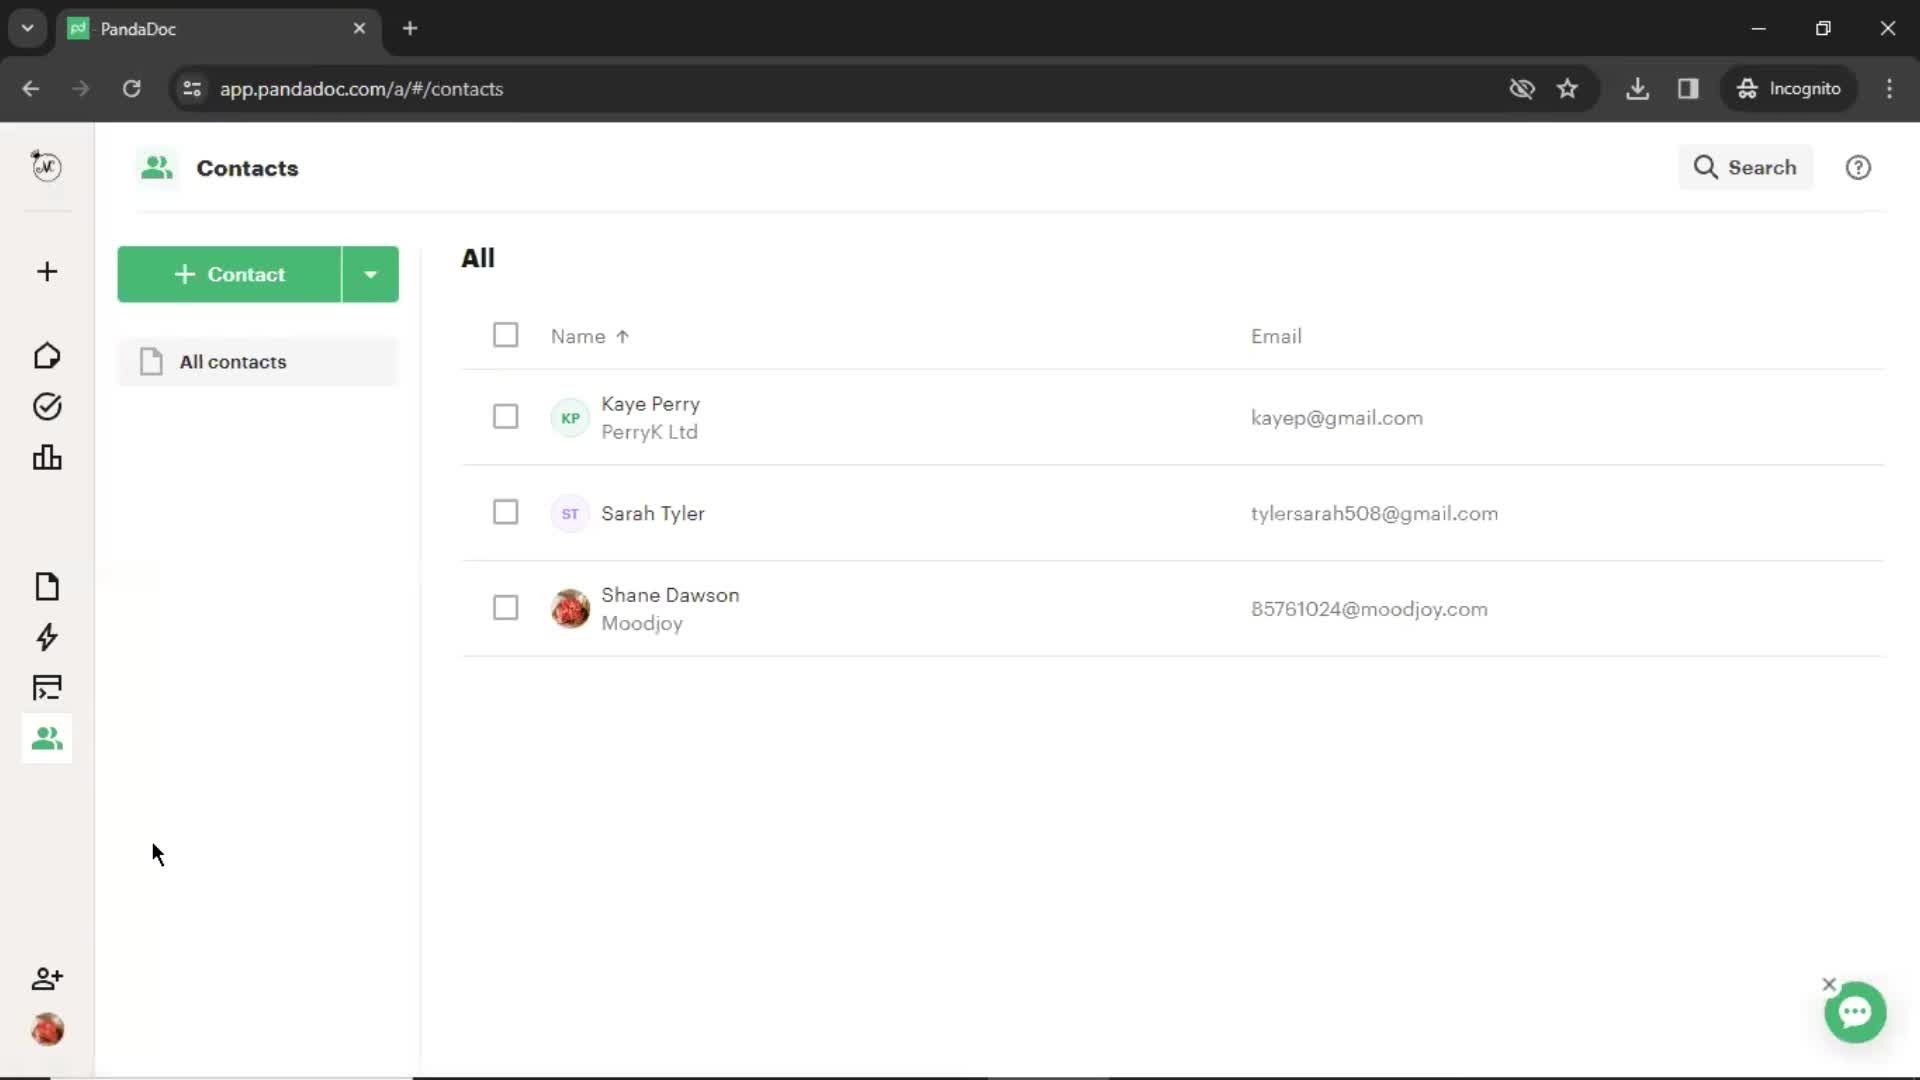
Task: Select the Analytics icon in sidebar
Action: pyautogui.click(x=46, y=458)
